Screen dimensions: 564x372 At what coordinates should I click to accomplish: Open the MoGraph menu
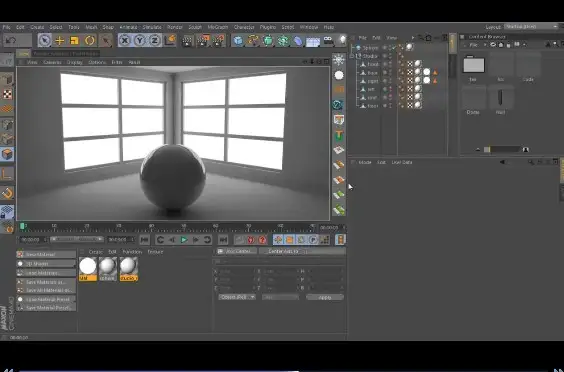[218, 27]
